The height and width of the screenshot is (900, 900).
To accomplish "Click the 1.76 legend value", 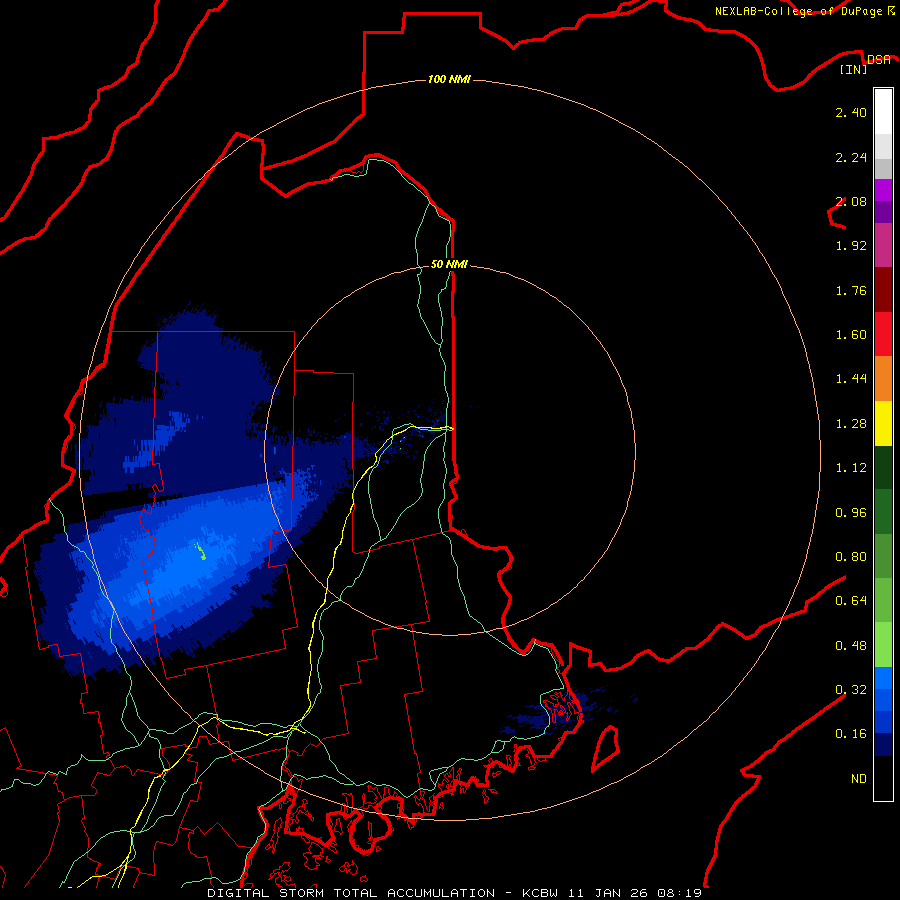I will click(x=851, y=290).
